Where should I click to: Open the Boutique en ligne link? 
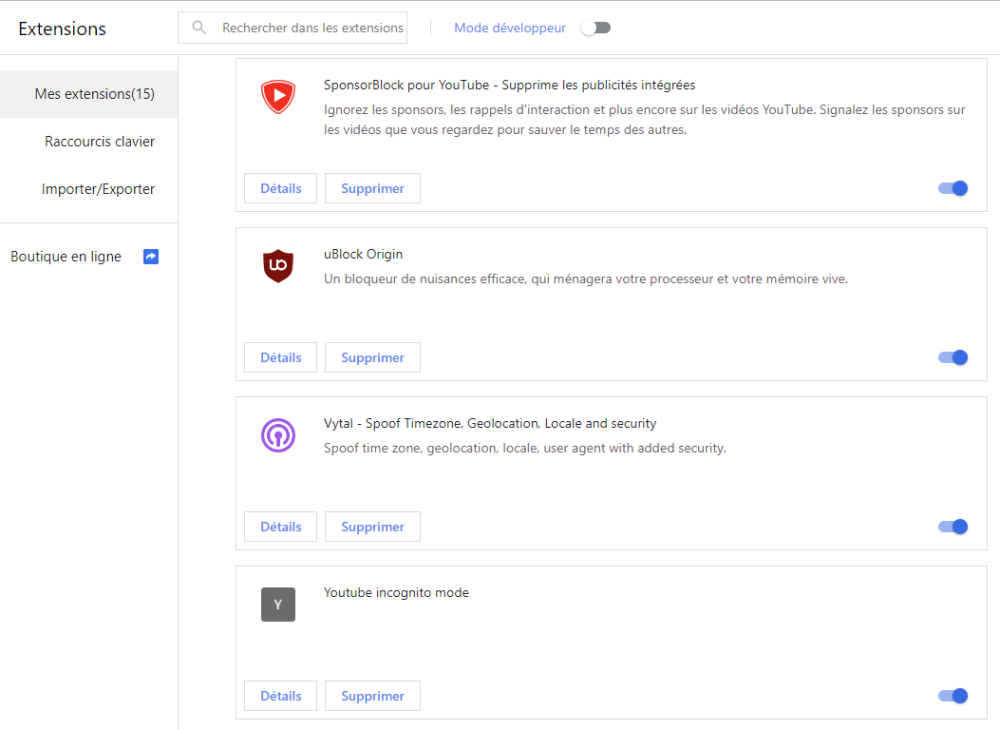tap(66, 257)
